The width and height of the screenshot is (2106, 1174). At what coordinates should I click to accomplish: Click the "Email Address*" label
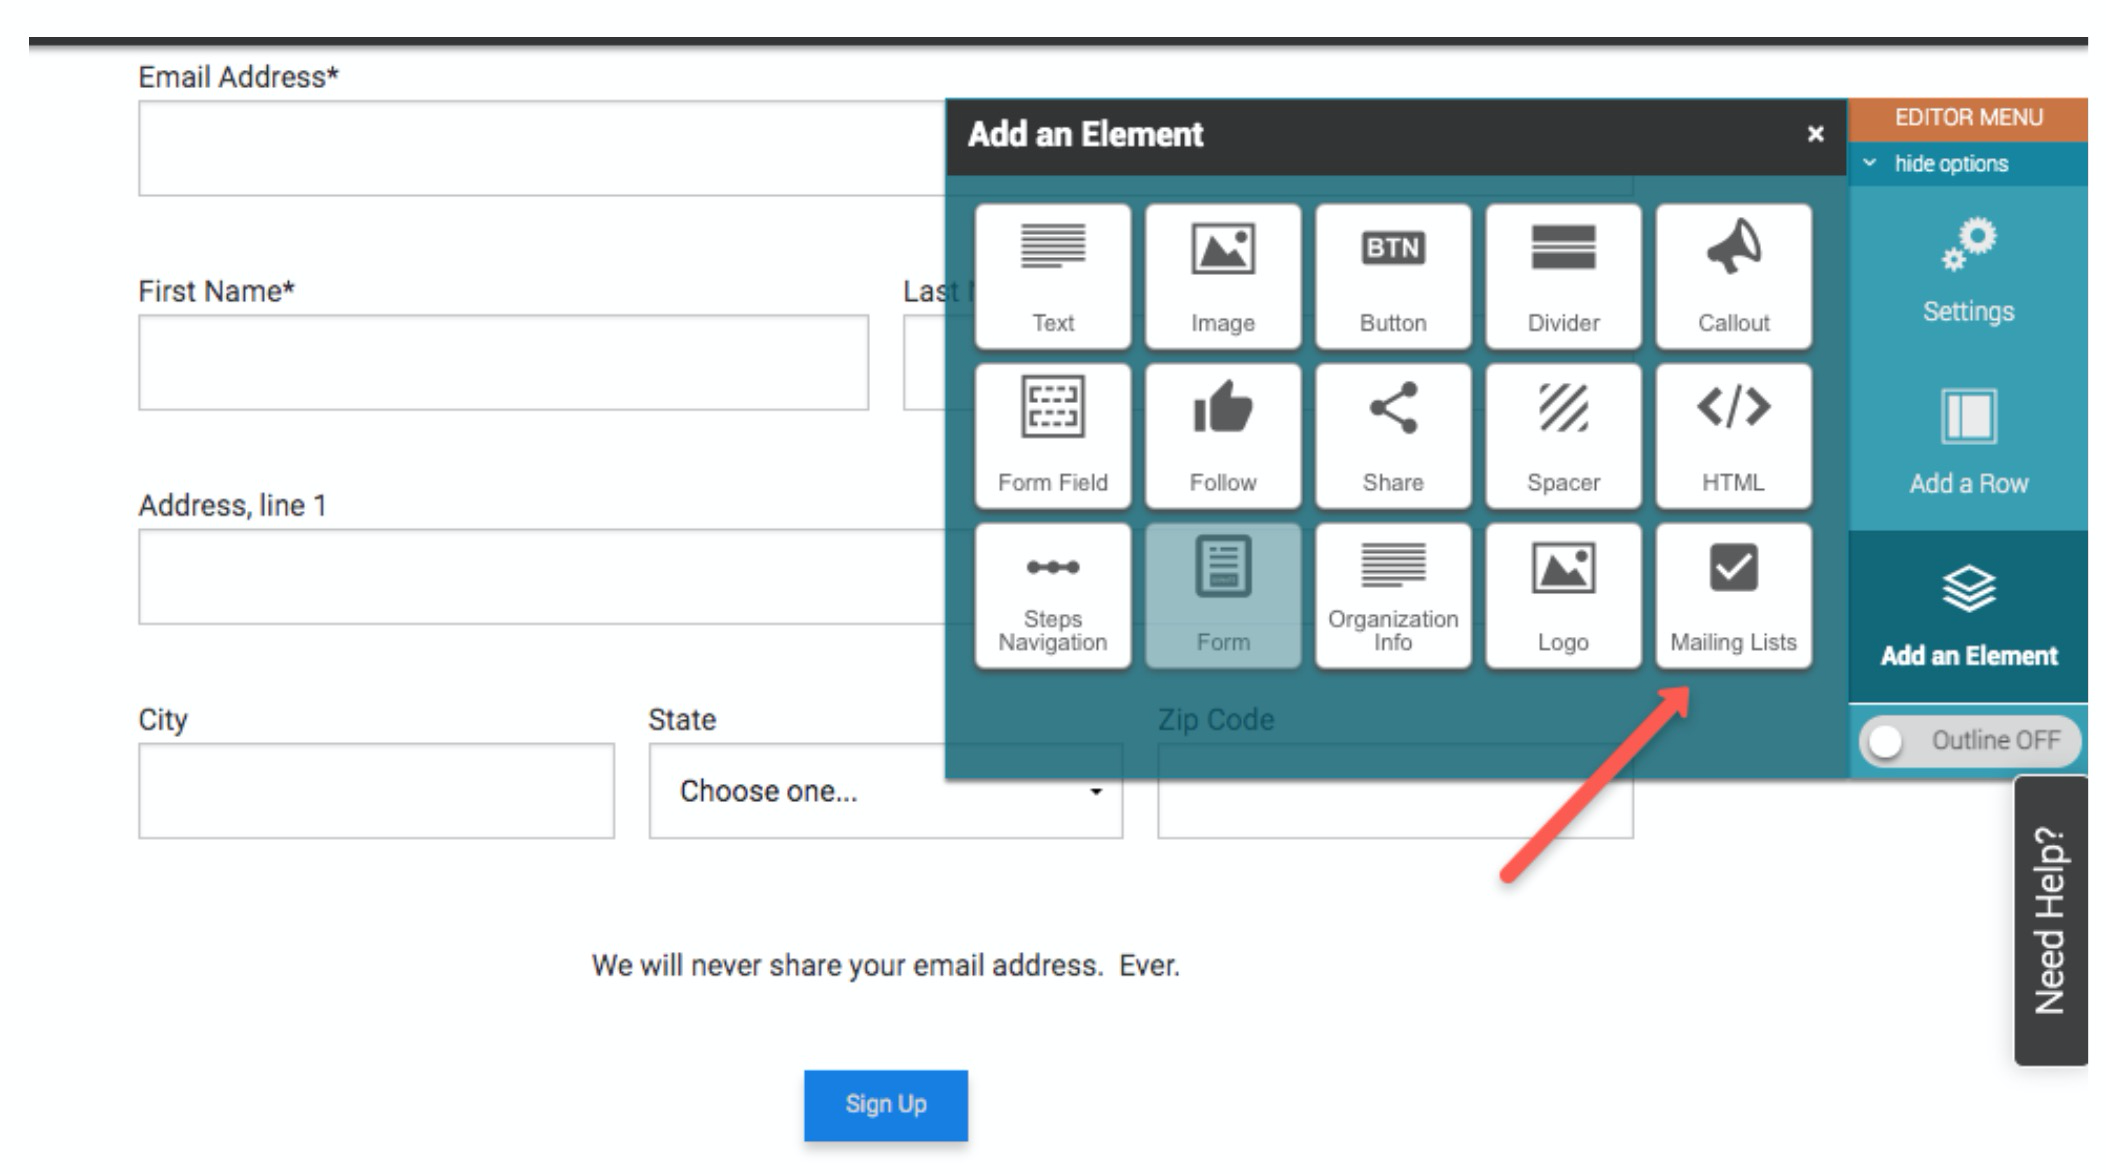pos(238,77)
